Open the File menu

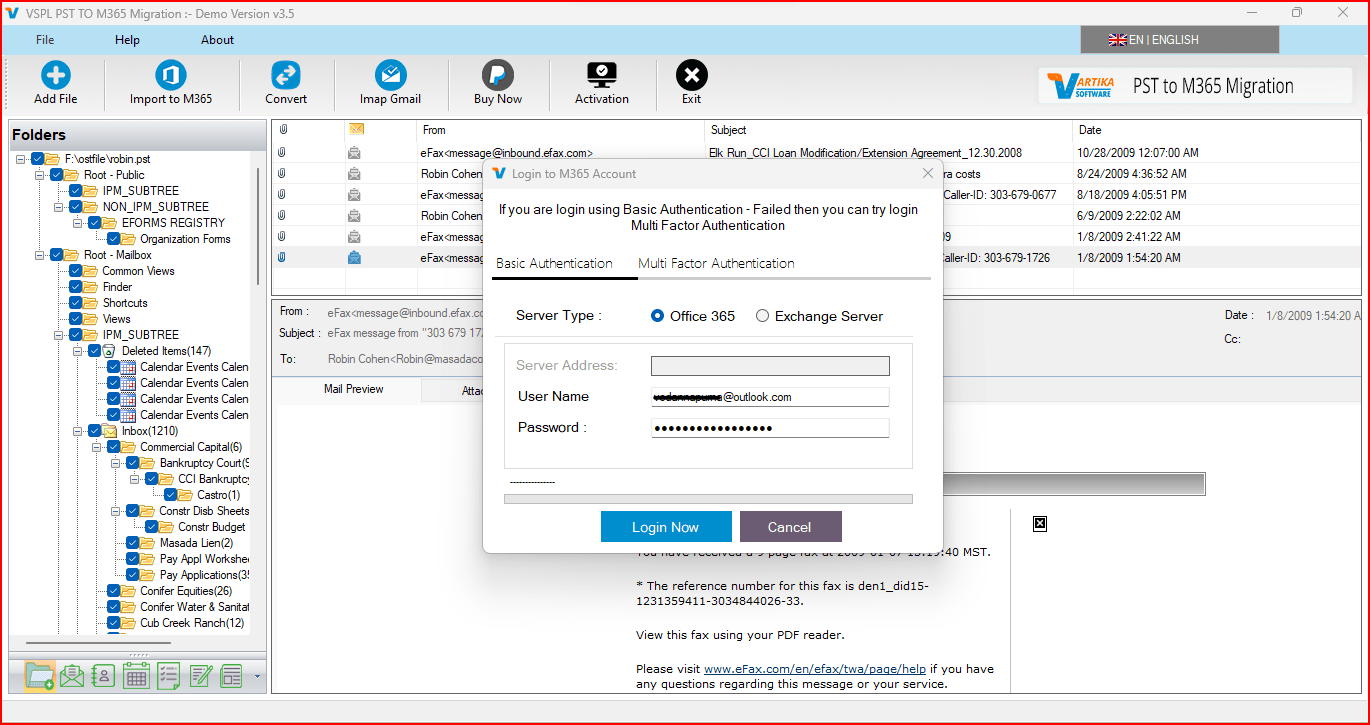(x=45, y=40)
